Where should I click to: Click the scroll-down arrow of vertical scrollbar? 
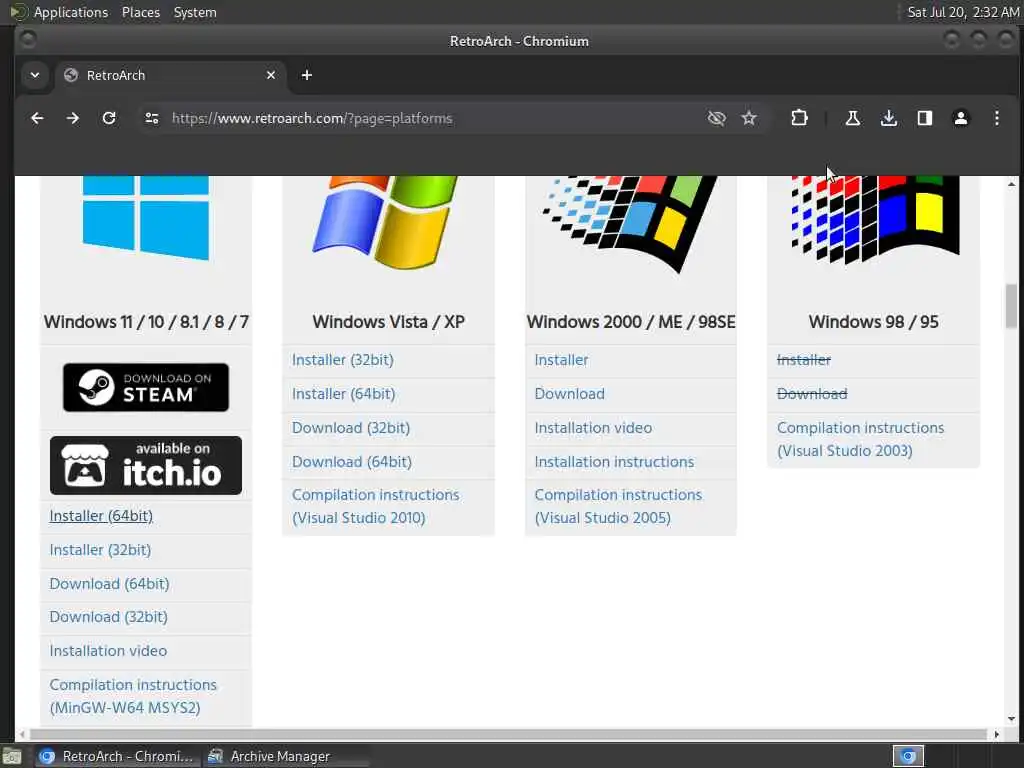[x=1011, y=719]
